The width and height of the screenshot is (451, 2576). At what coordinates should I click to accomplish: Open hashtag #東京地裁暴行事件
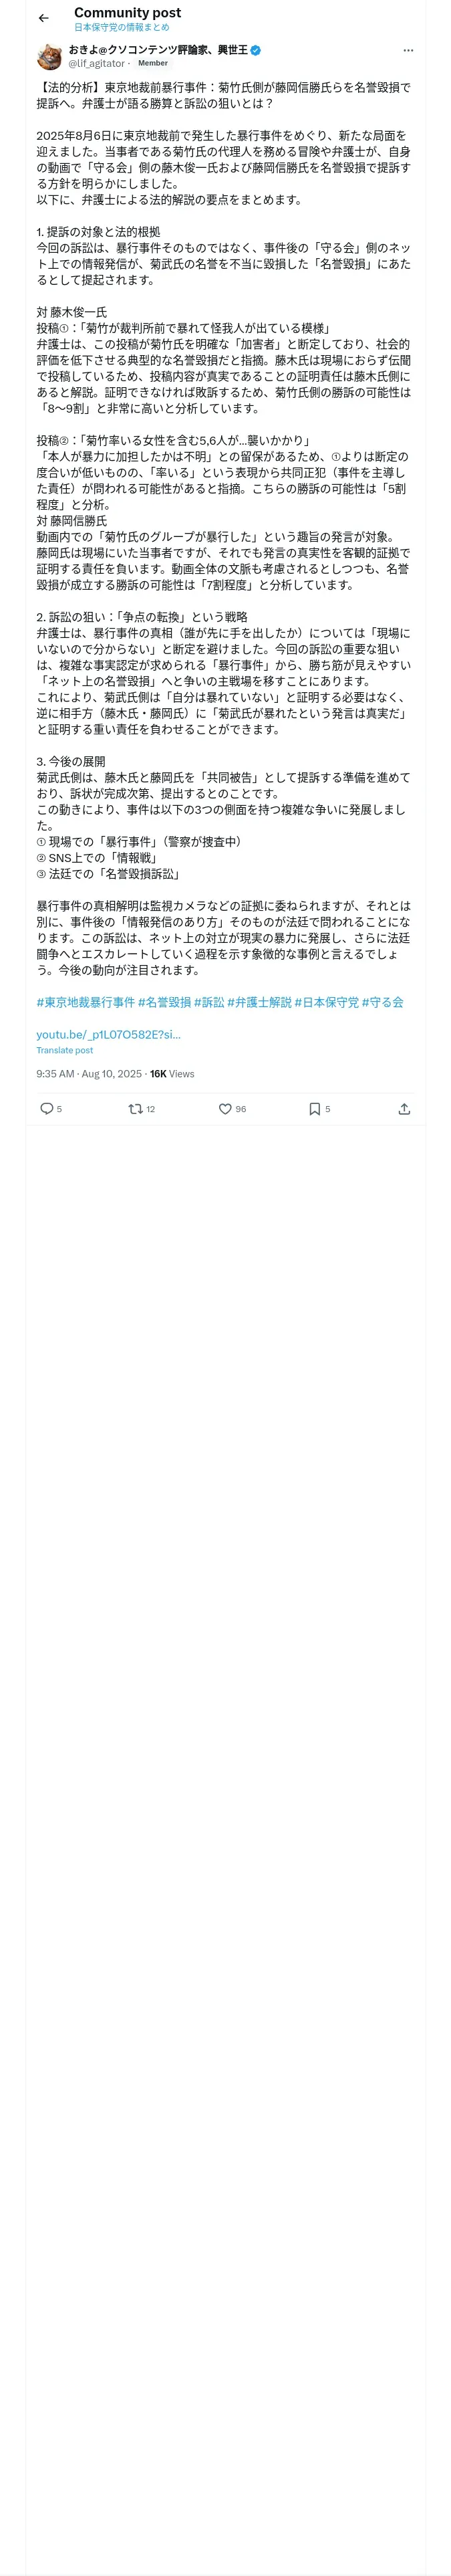tap(85, 1002)
